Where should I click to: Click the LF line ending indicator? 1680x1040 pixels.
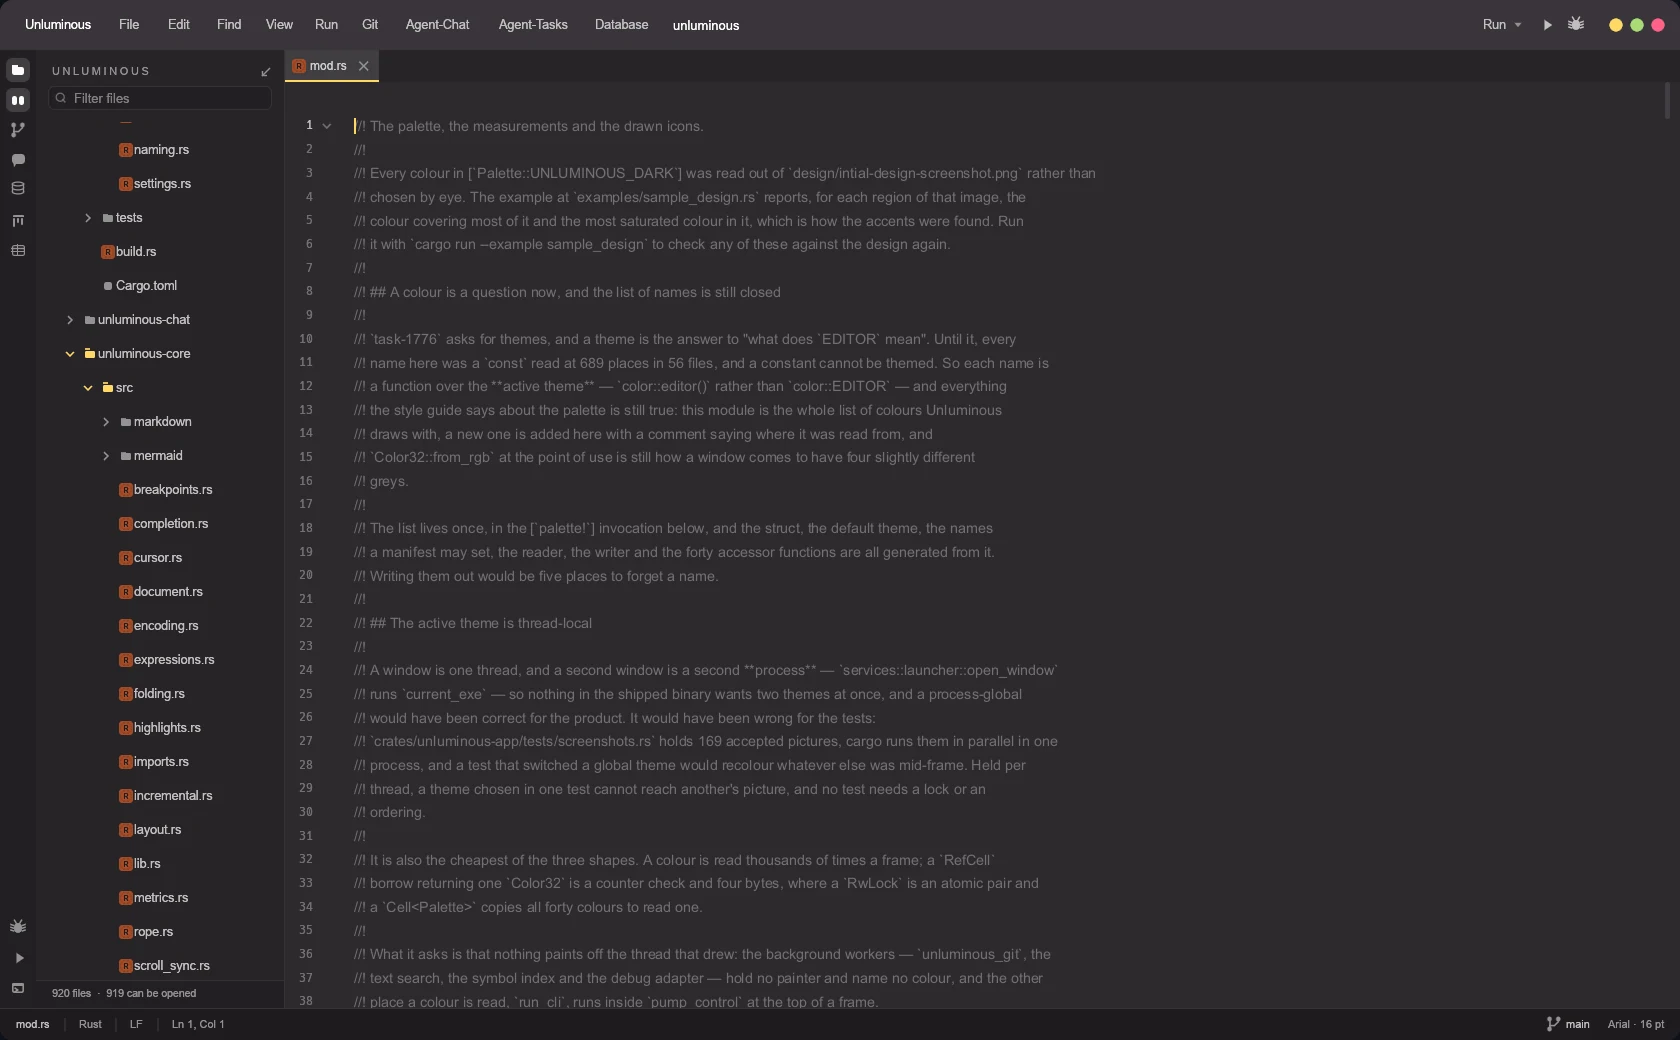[x=136, y=1024]
